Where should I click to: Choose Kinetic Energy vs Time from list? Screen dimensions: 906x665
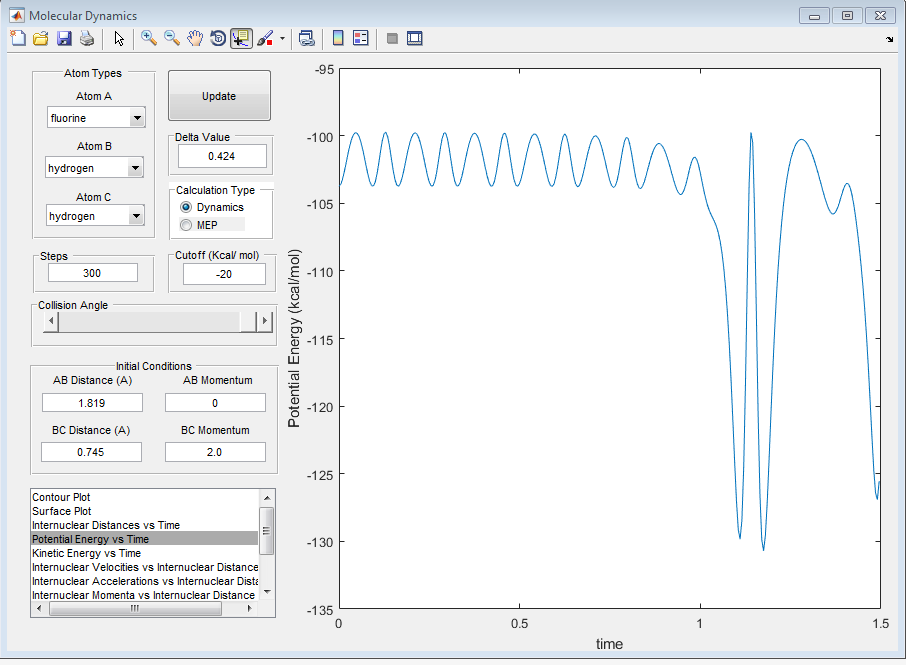tap(86, 553)
